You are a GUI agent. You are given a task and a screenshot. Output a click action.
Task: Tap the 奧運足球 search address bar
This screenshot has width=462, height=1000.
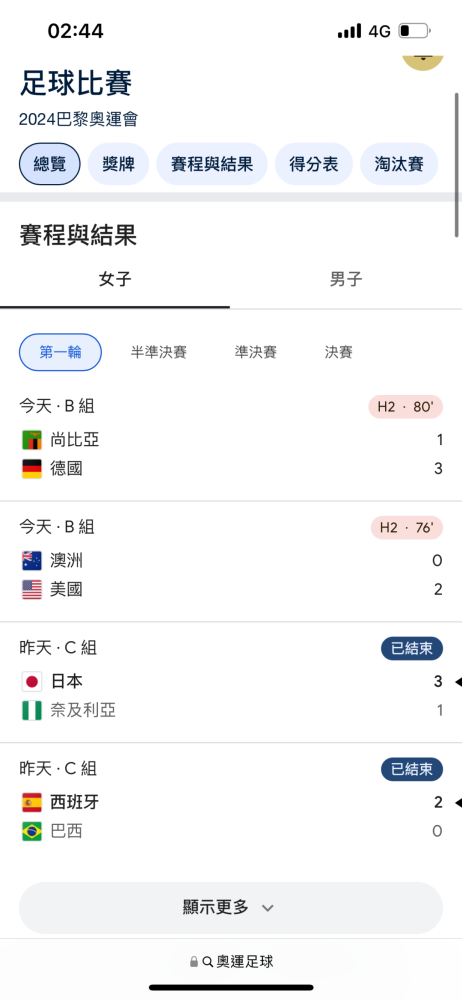point(231,961)
